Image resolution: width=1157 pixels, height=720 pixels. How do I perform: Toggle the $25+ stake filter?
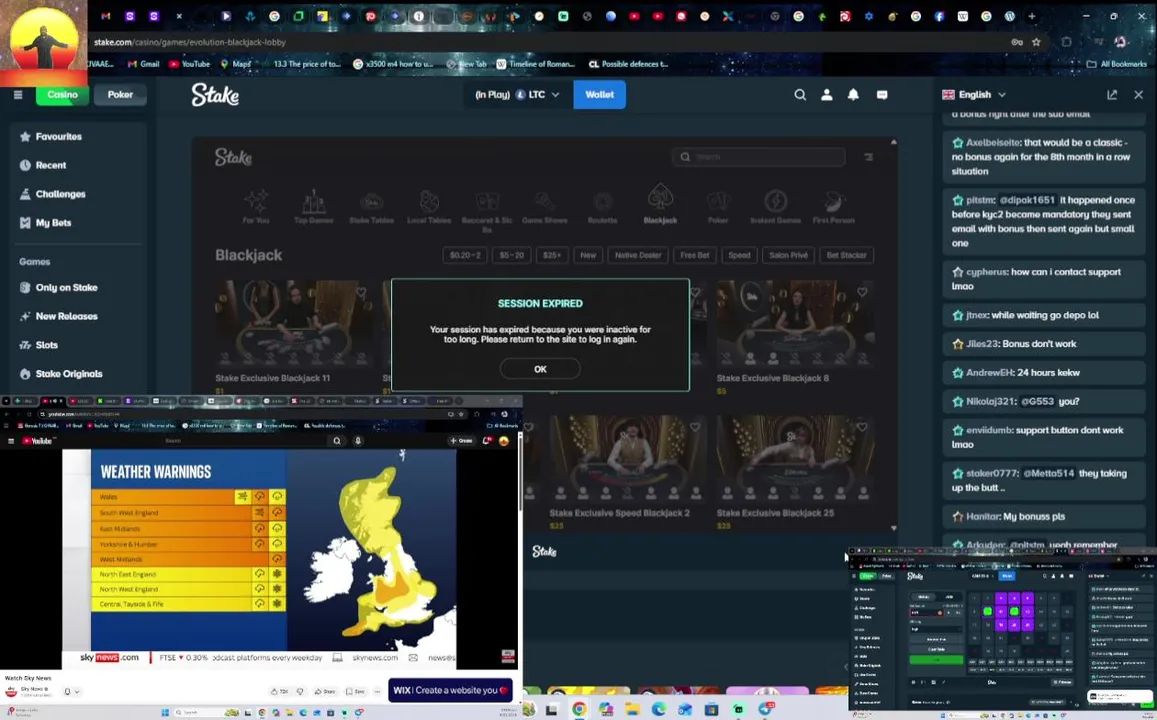point(552,255)
